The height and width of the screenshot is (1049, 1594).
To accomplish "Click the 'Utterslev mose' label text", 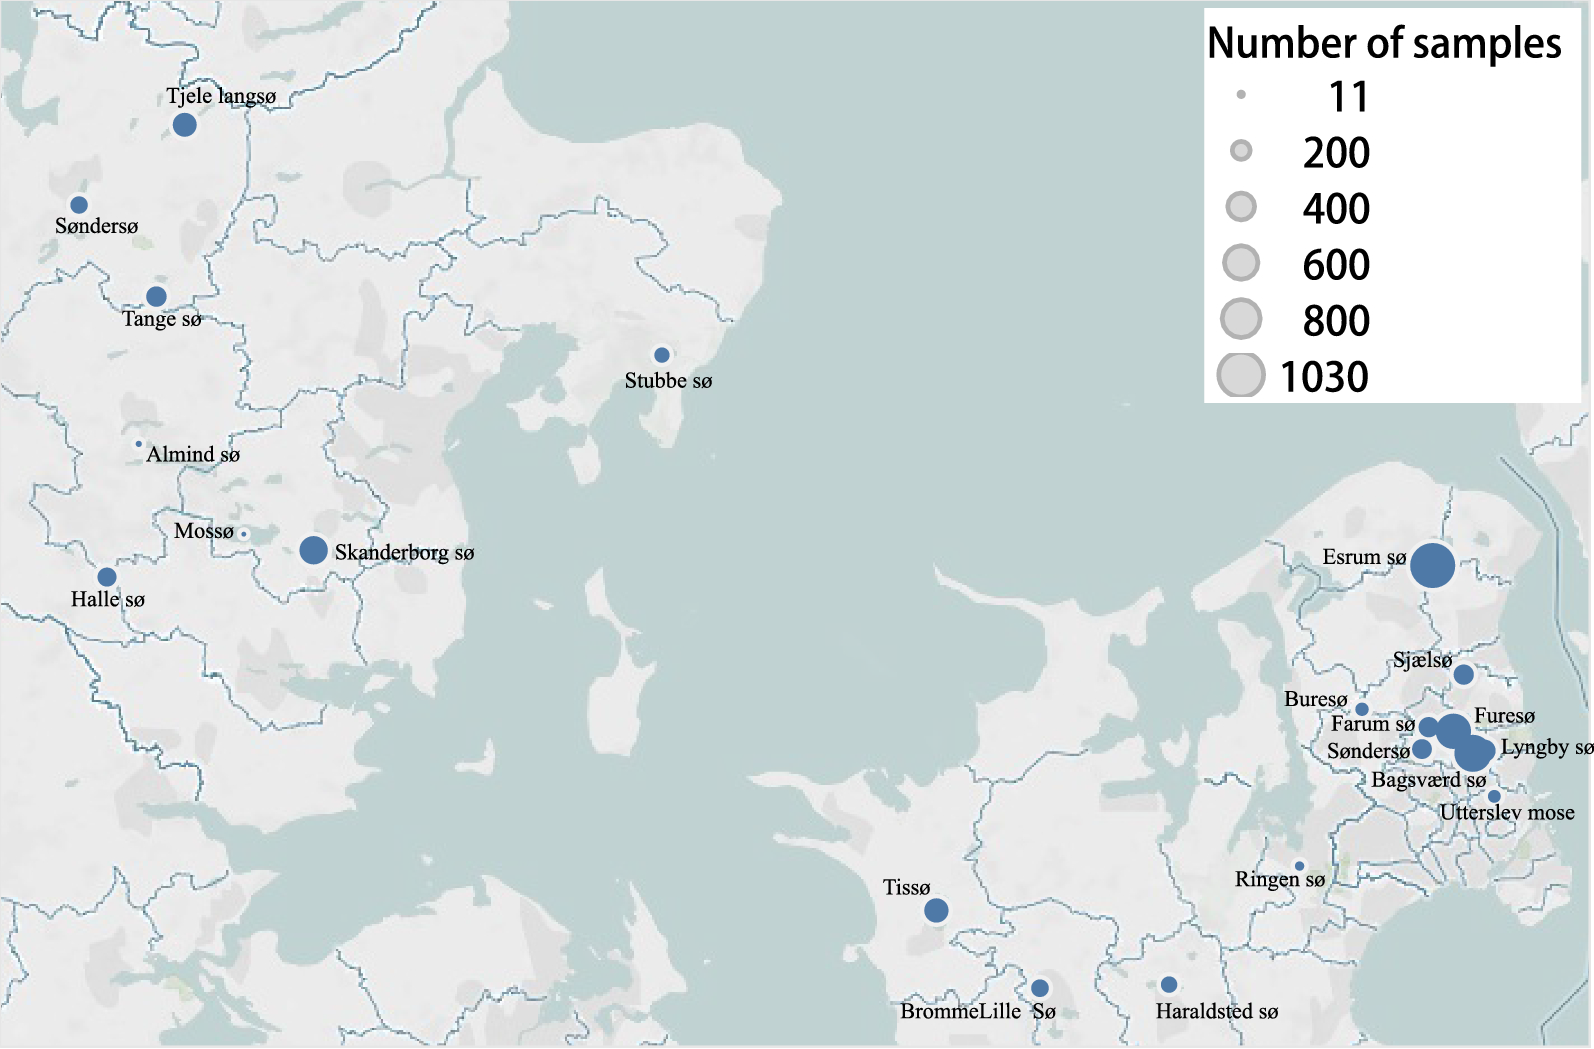I will click(x=1507, y=812).
